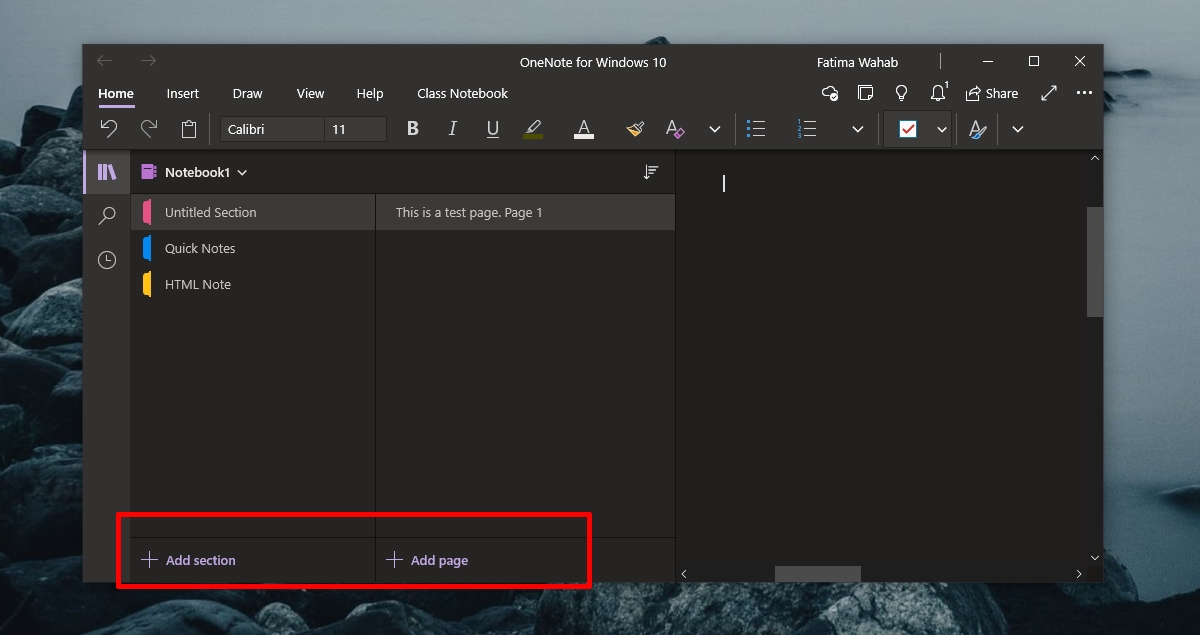Click the sync status cloud icon

pyautogui.click(x=830, y=93)
